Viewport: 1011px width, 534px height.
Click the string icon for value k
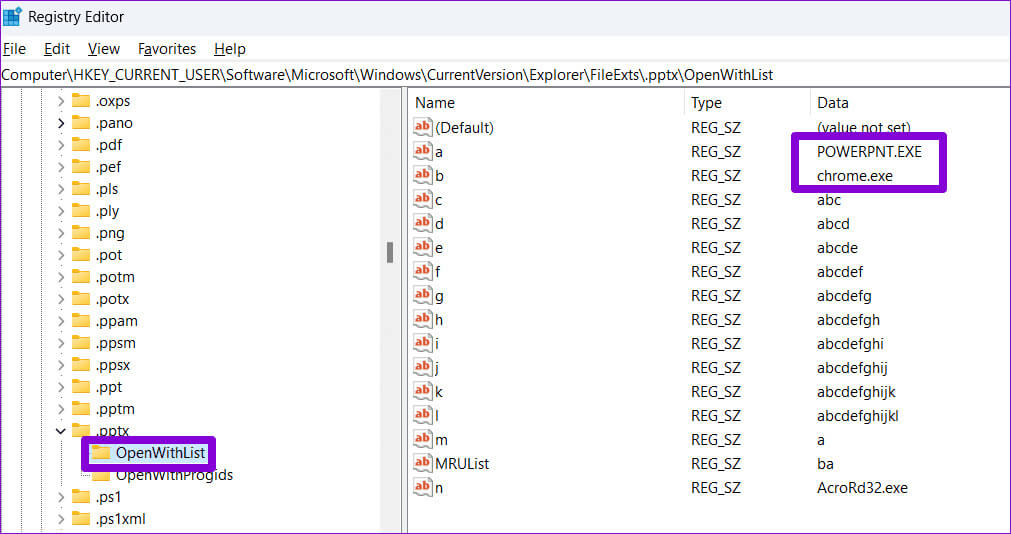[x=423, y=391]
